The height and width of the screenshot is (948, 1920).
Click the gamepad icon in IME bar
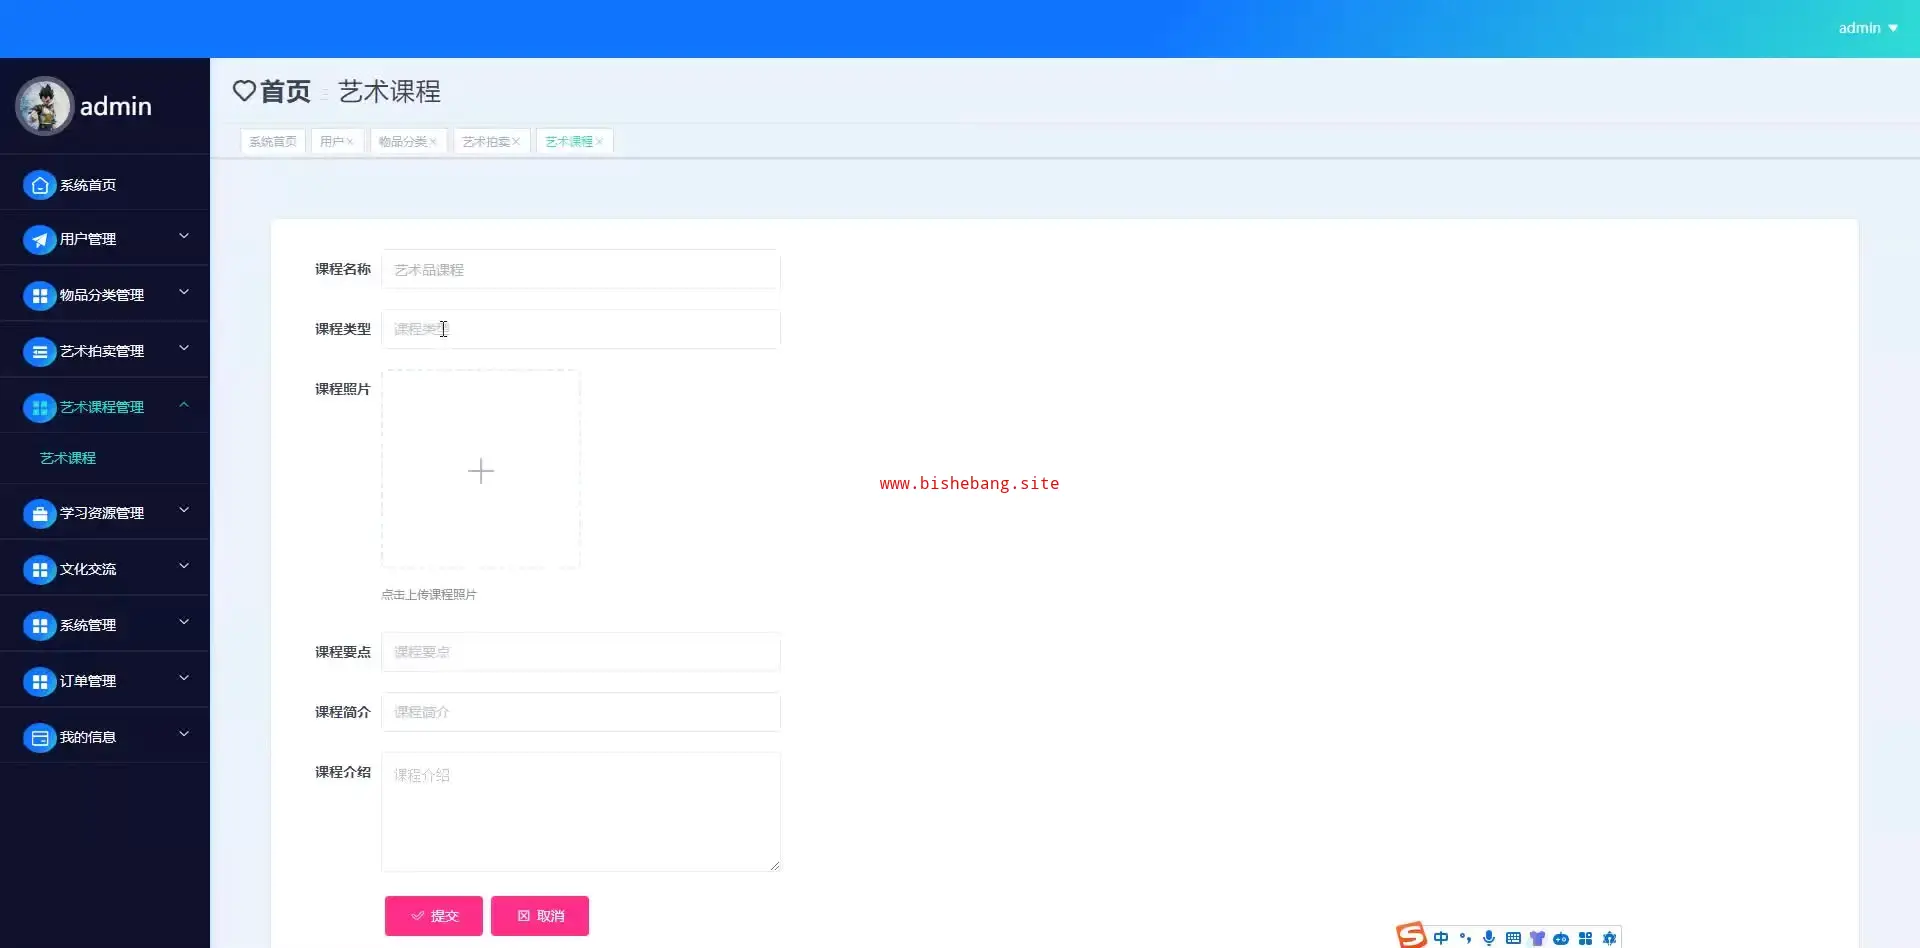pos(1561,939)
